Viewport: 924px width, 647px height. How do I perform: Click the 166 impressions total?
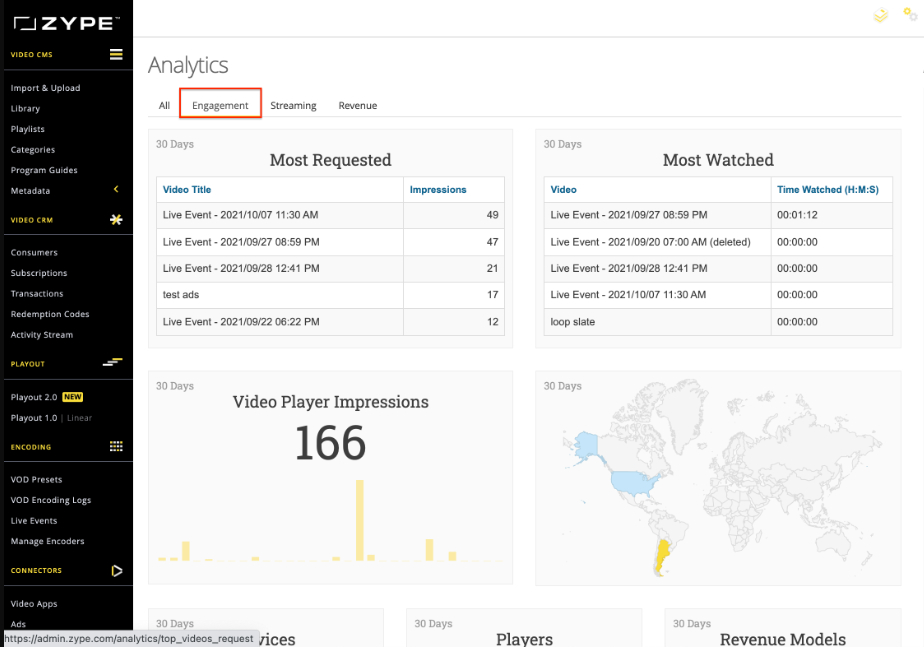pyautogui.click(x=331, y=443)
